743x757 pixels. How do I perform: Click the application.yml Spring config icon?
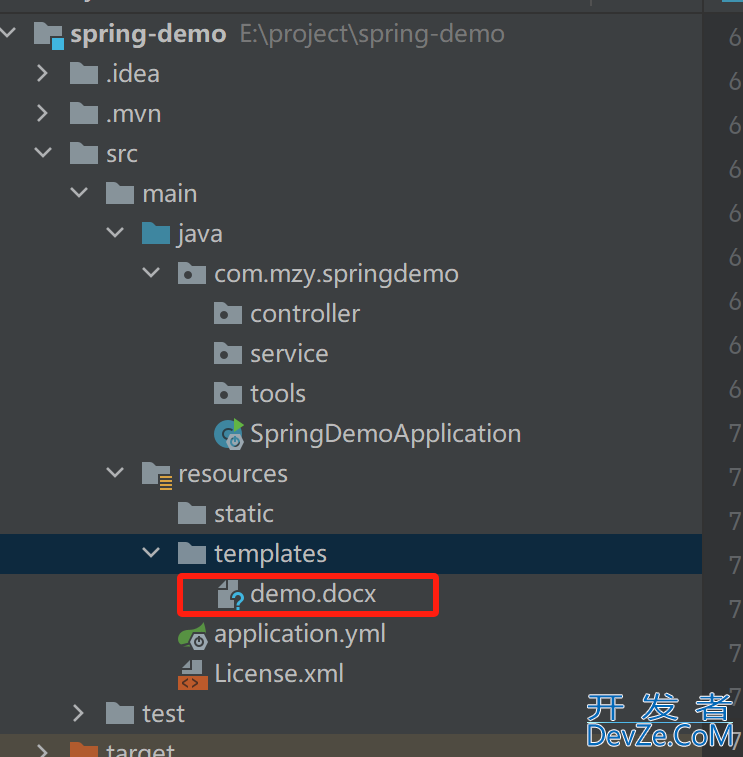pos(193,635)
